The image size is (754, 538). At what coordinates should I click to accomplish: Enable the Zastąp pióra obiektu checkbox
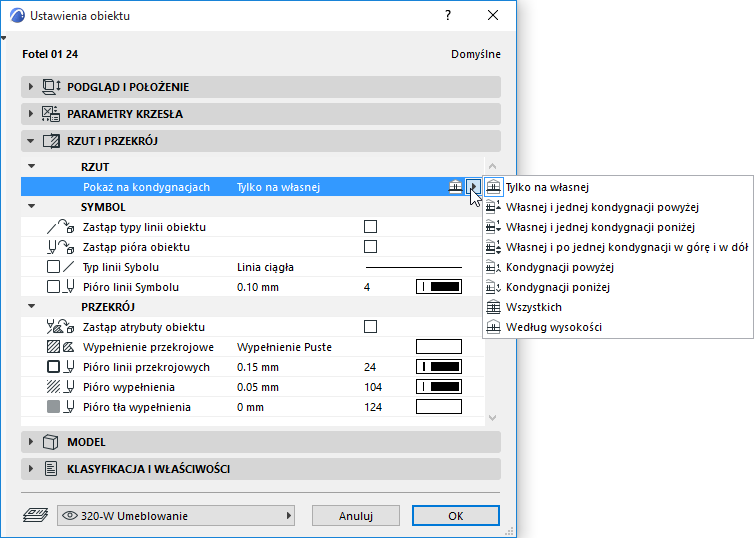pos(370,247)
